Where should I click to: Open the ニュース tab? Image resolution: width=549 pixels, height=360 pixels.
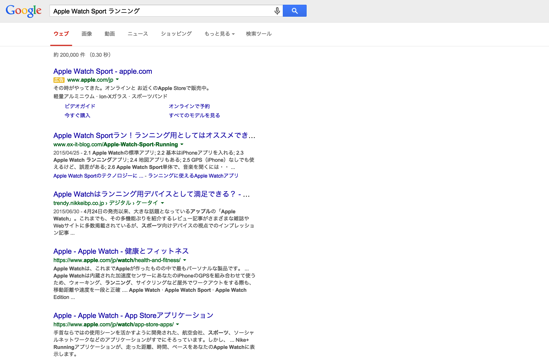pos(138,34)
